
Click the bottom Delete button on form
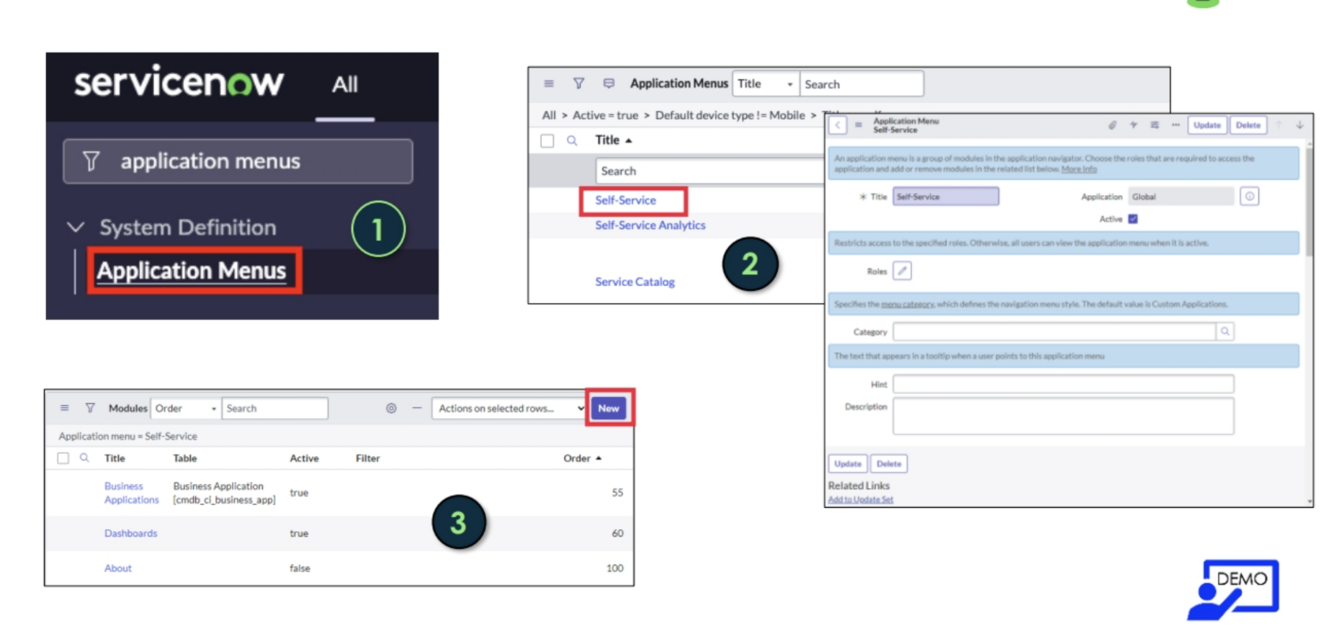coord(889,464)
